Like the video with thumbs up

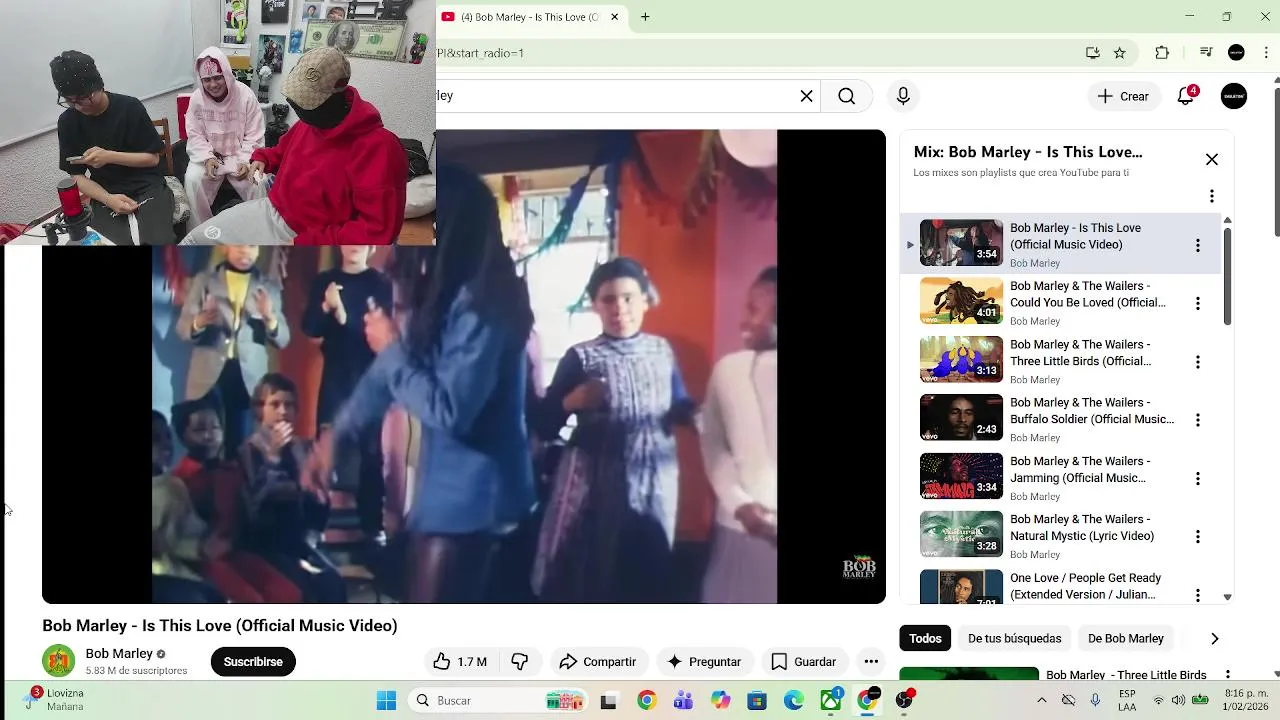pos(460,662)
